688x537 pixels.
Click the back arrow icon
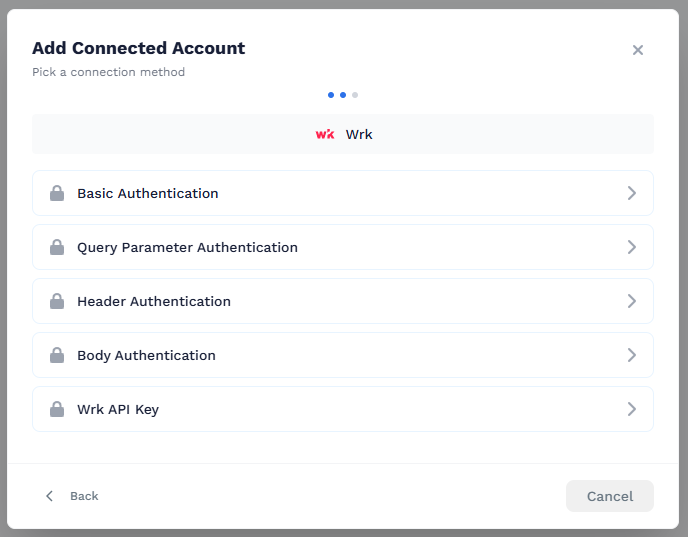[x=50, y=496]
